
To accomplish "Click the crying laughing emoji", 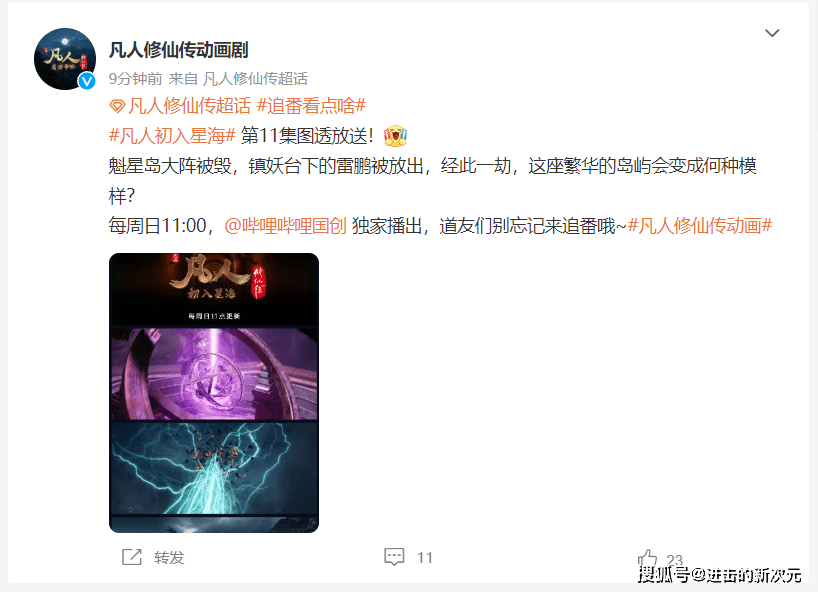I will pos(395,136).
